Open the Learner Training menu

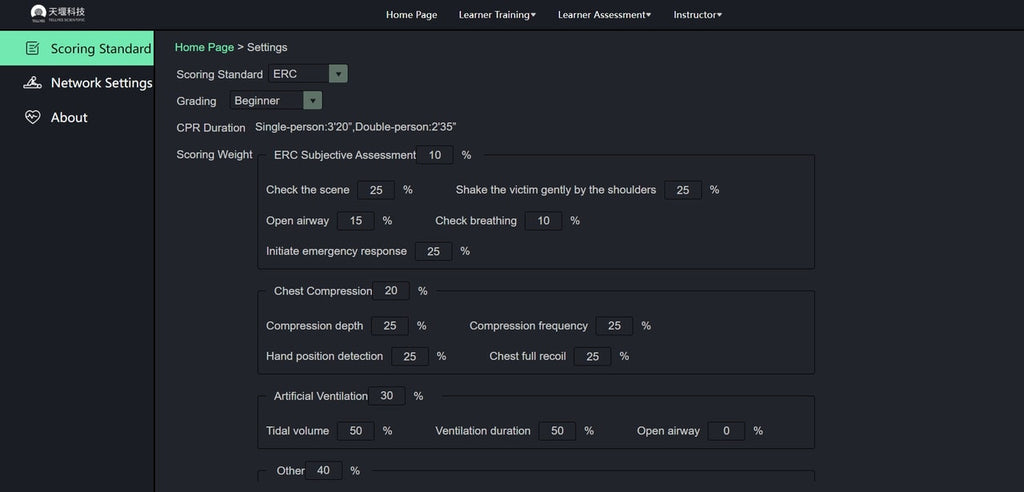coord(497,15)
